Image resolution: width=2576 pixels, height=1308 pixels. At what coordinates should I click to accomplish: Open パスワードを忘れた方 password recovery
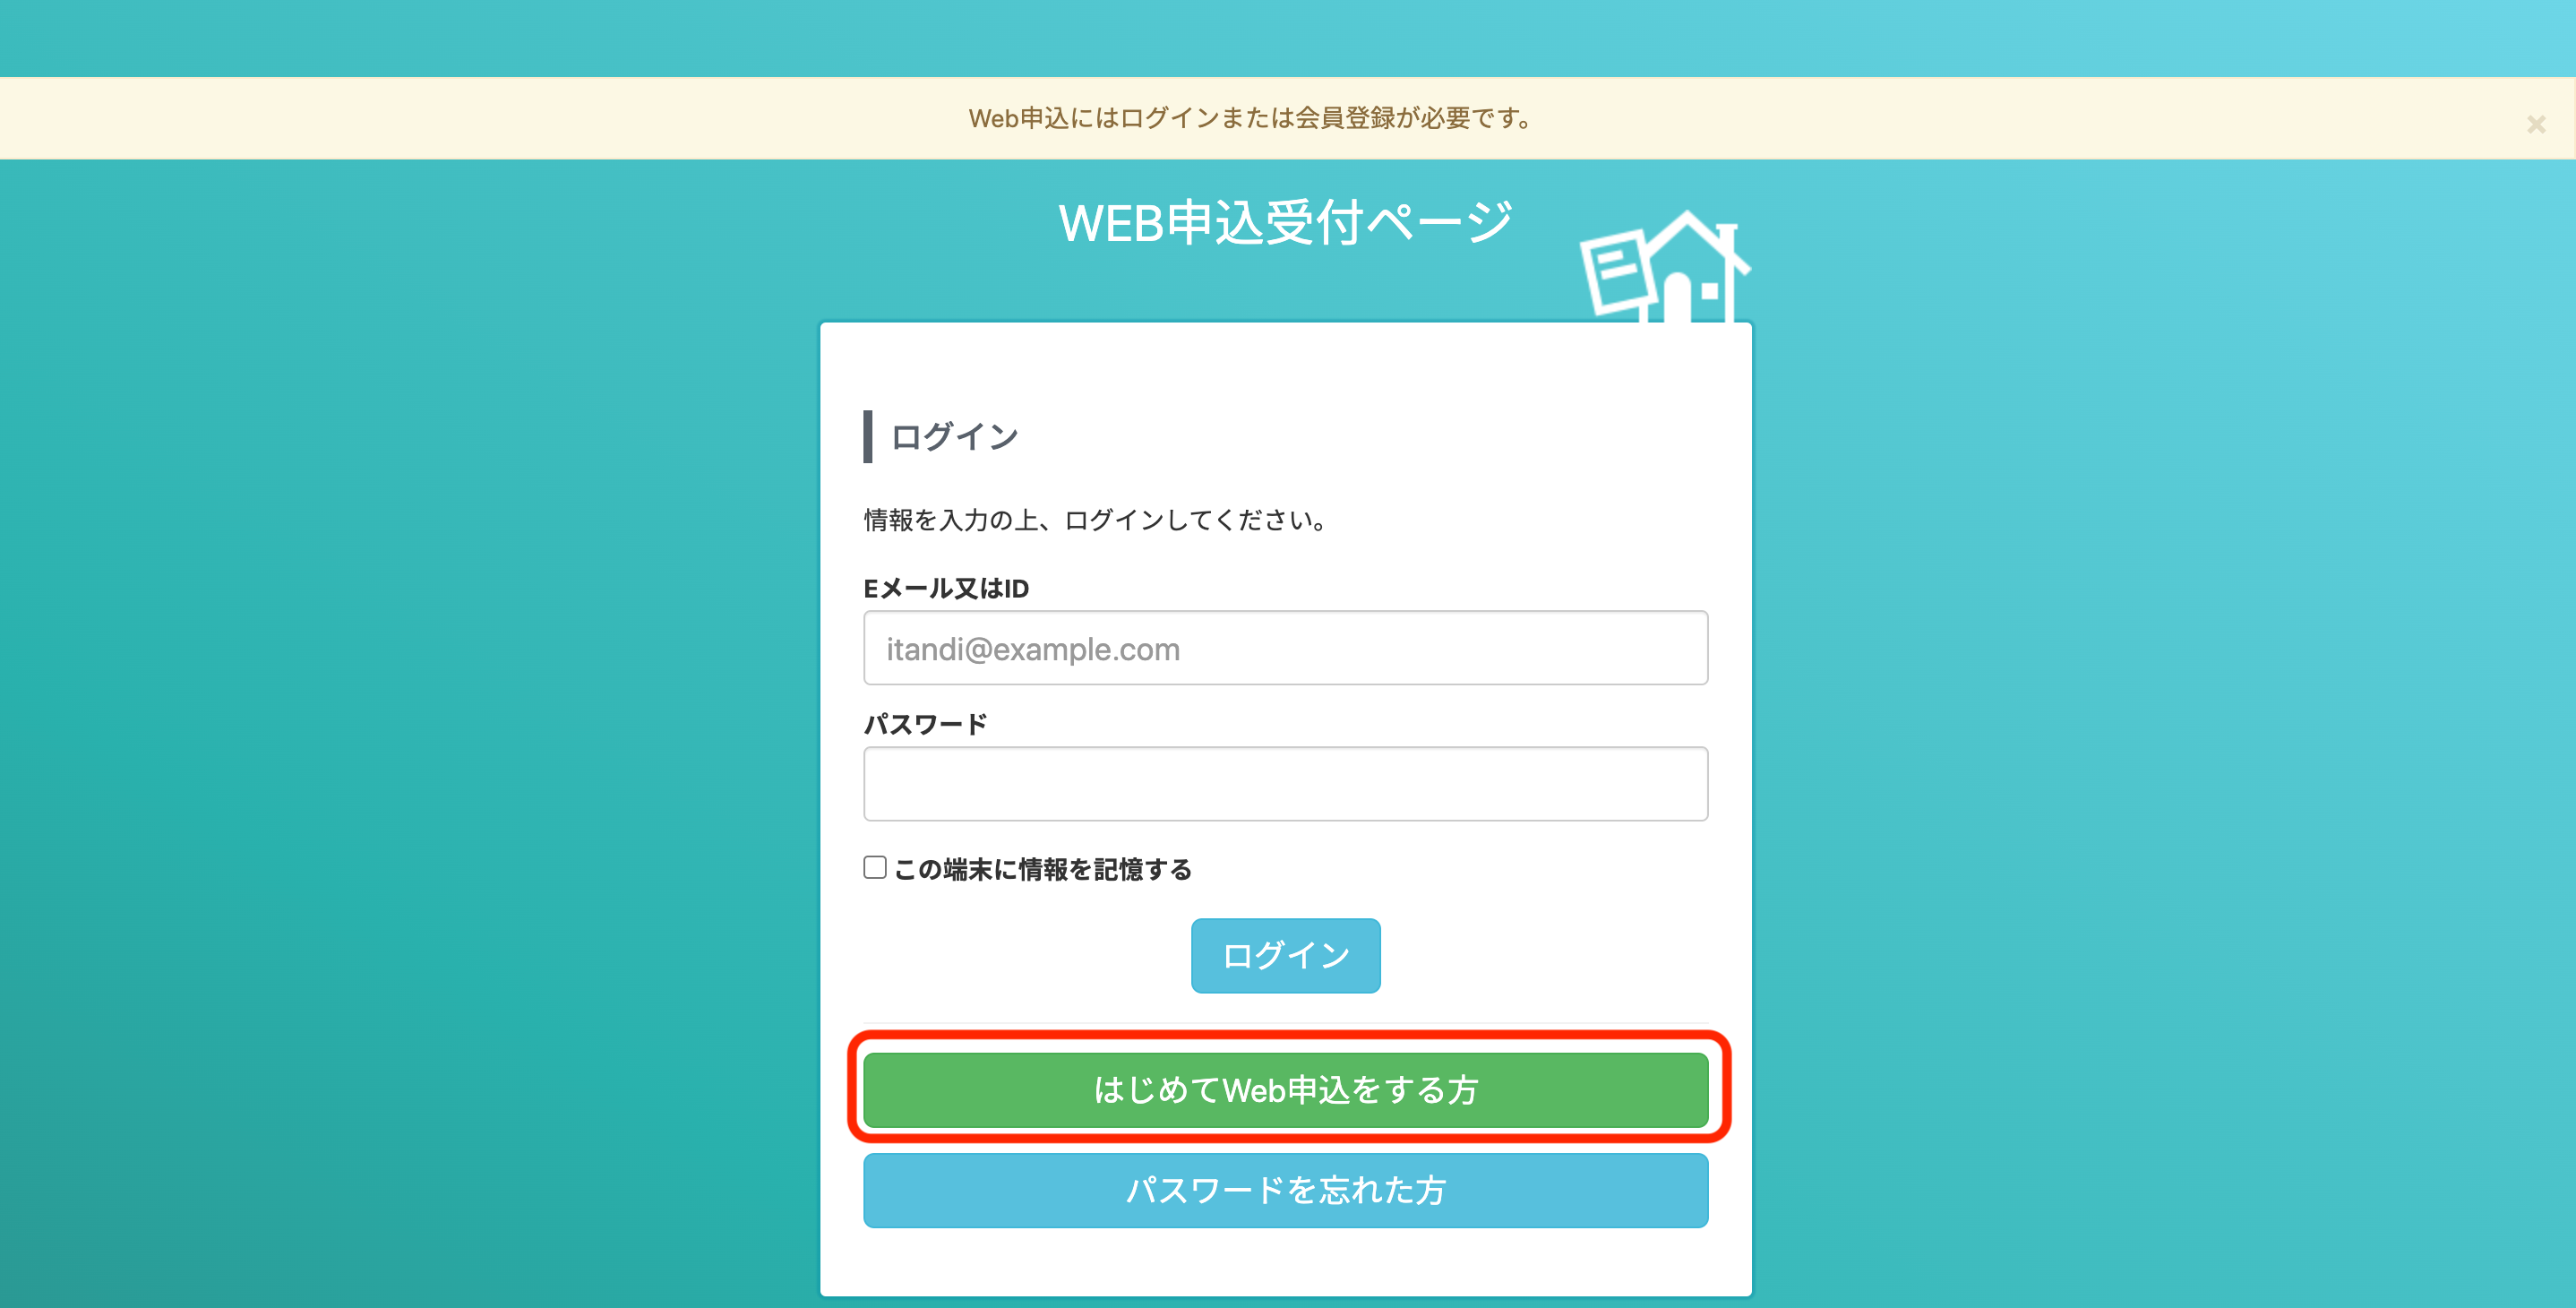click(1285, 1190)
